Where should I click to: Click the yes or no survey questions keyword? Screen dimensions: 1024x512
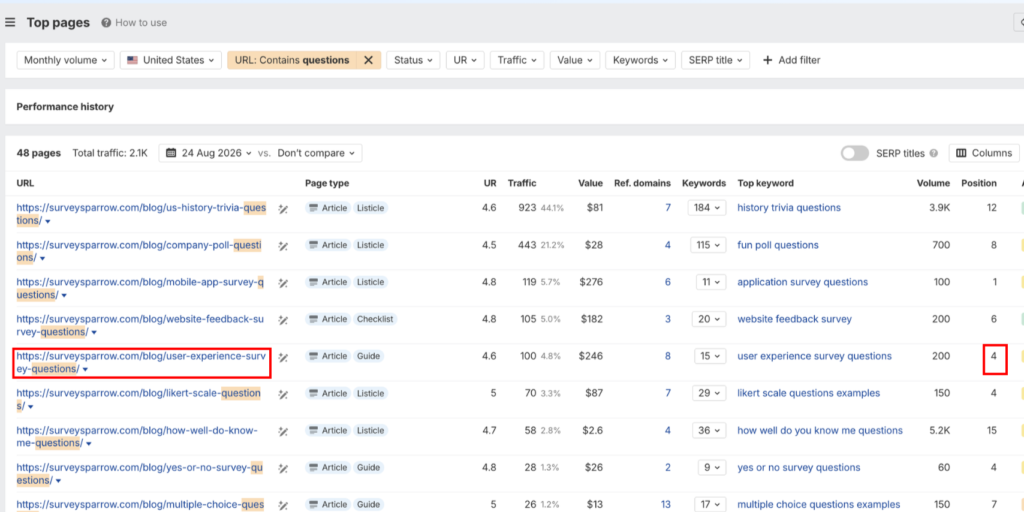click(x=799, y=468)
